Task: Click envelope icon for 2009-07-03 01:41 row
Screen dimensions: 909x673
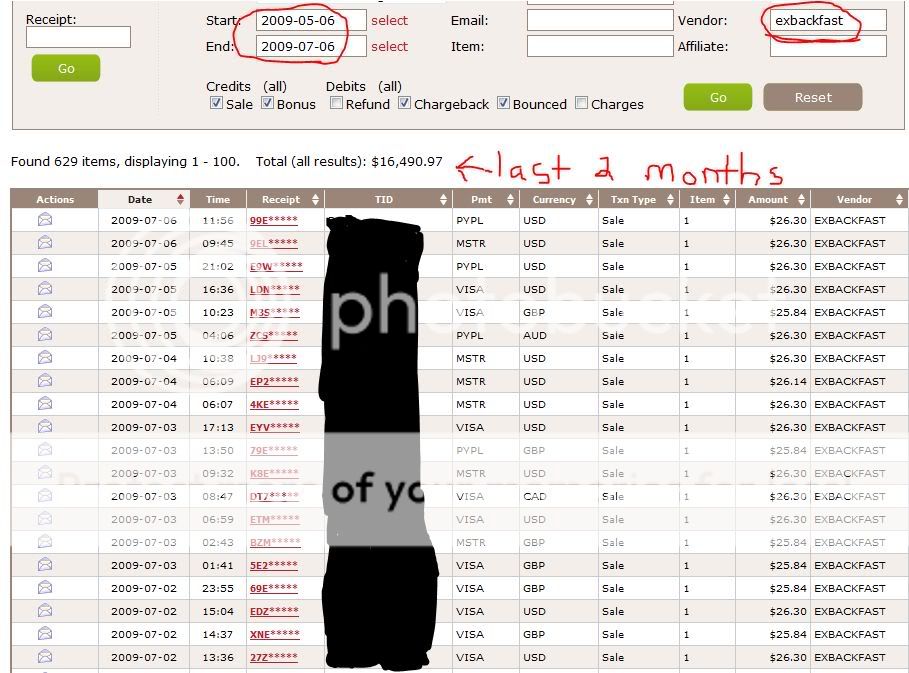Action: [45, 565]
